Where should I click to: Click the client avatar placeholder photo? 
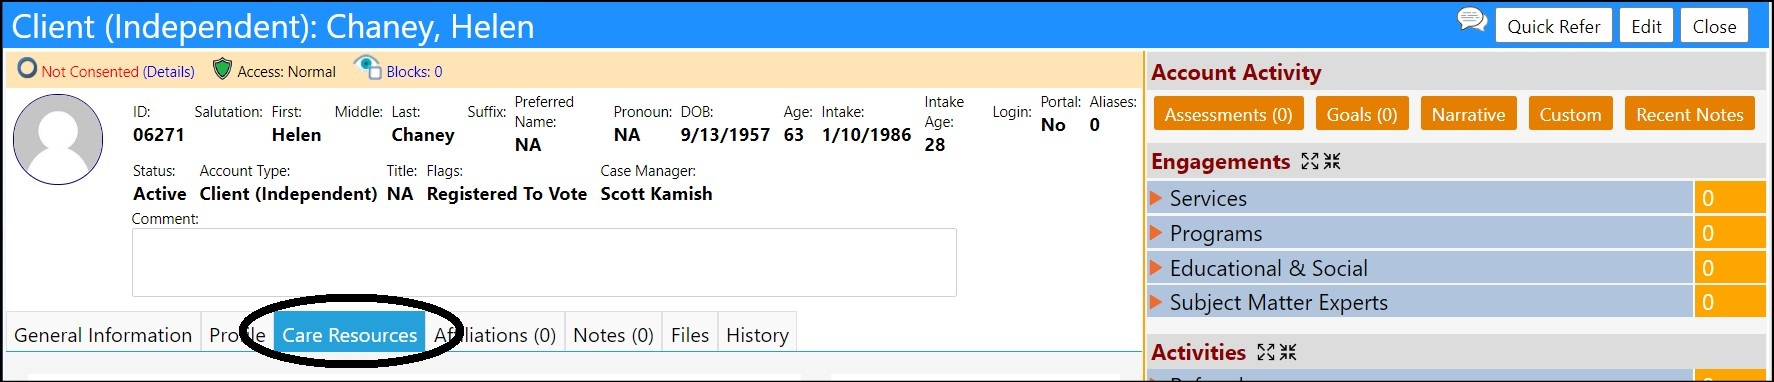pos(58,139)
